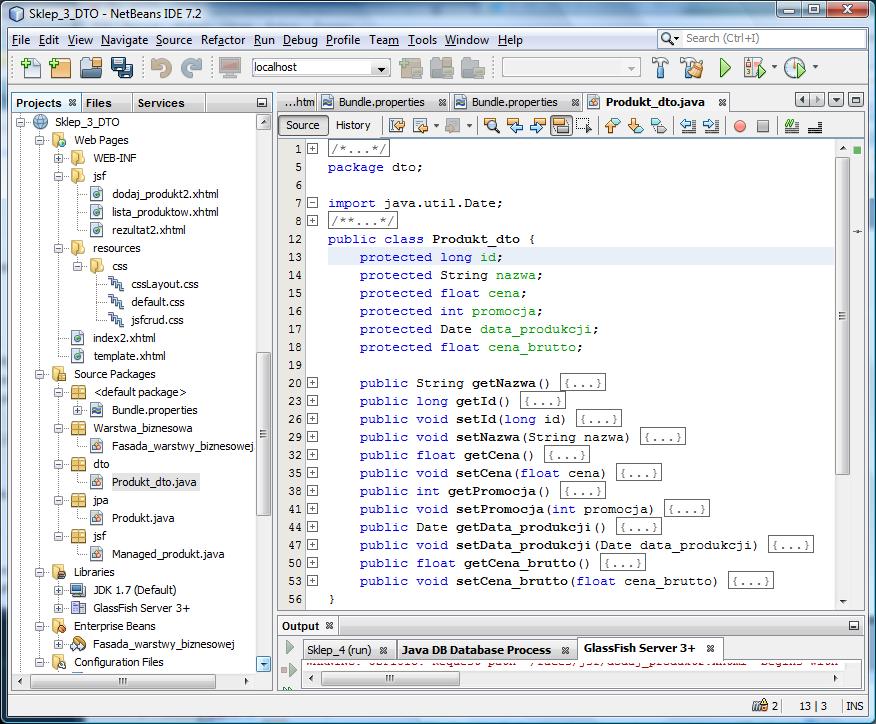Switch to the Files tab

pos(99,103)
